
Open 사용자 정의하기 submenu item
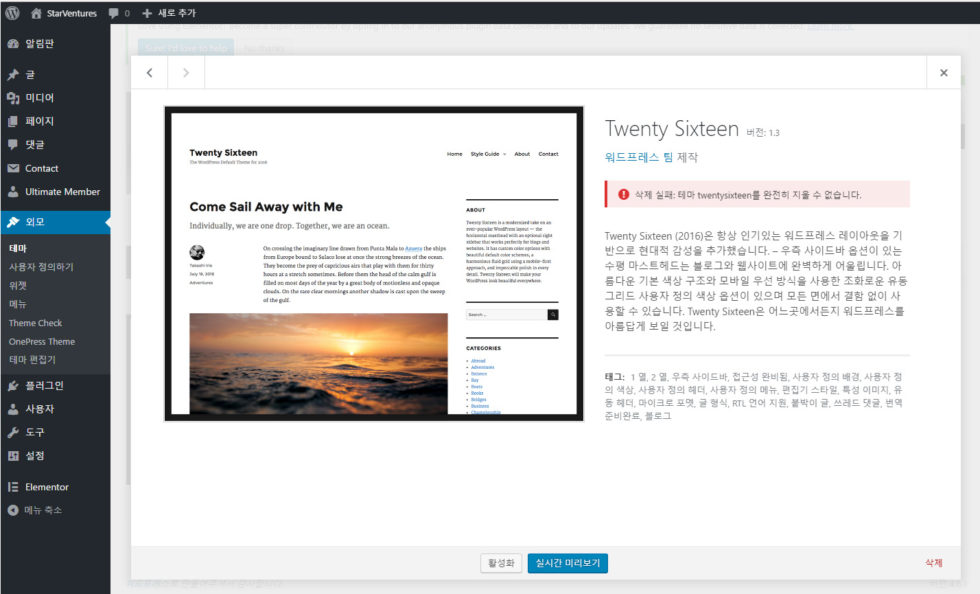pyautogui.click(x=41, y=267)
